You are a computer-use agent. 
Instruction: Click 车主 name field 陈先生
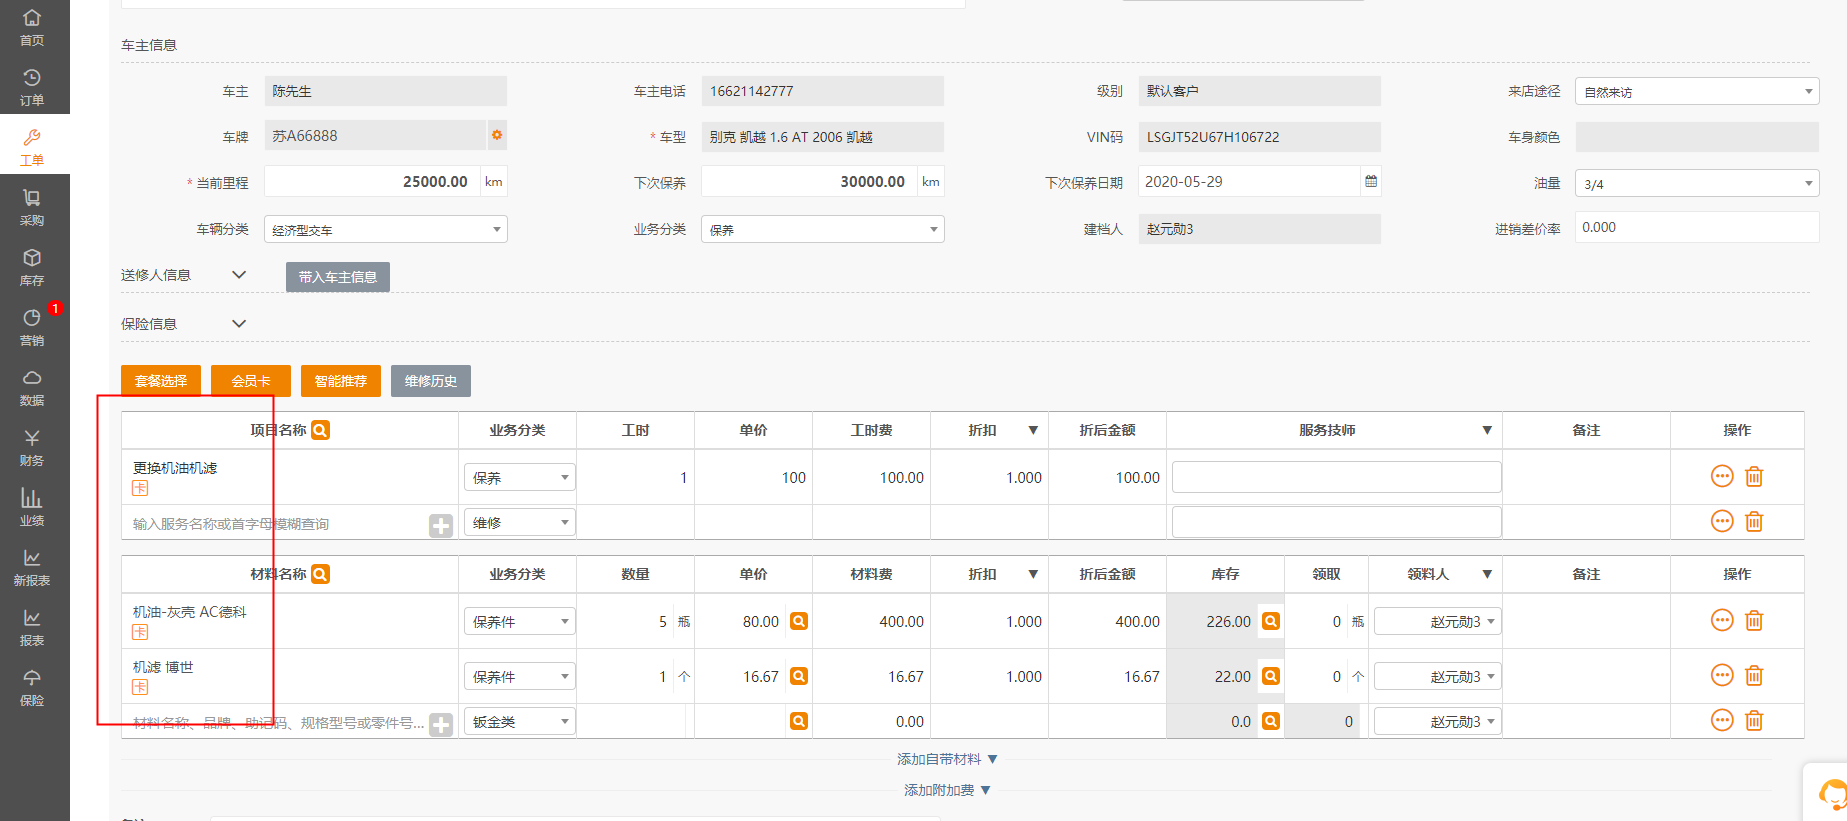tap(386, 91)
